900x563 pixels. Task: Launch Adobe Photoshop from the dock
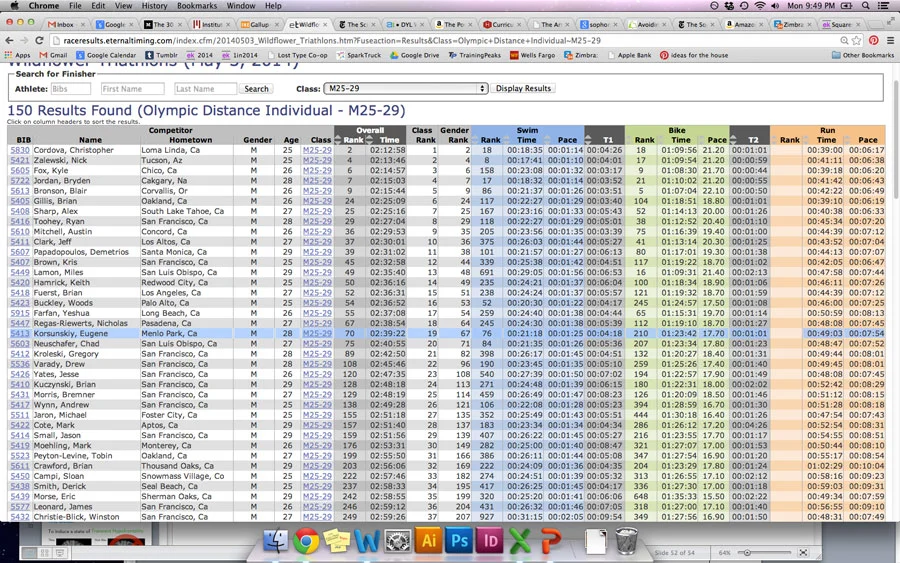(x=459, y=541)
